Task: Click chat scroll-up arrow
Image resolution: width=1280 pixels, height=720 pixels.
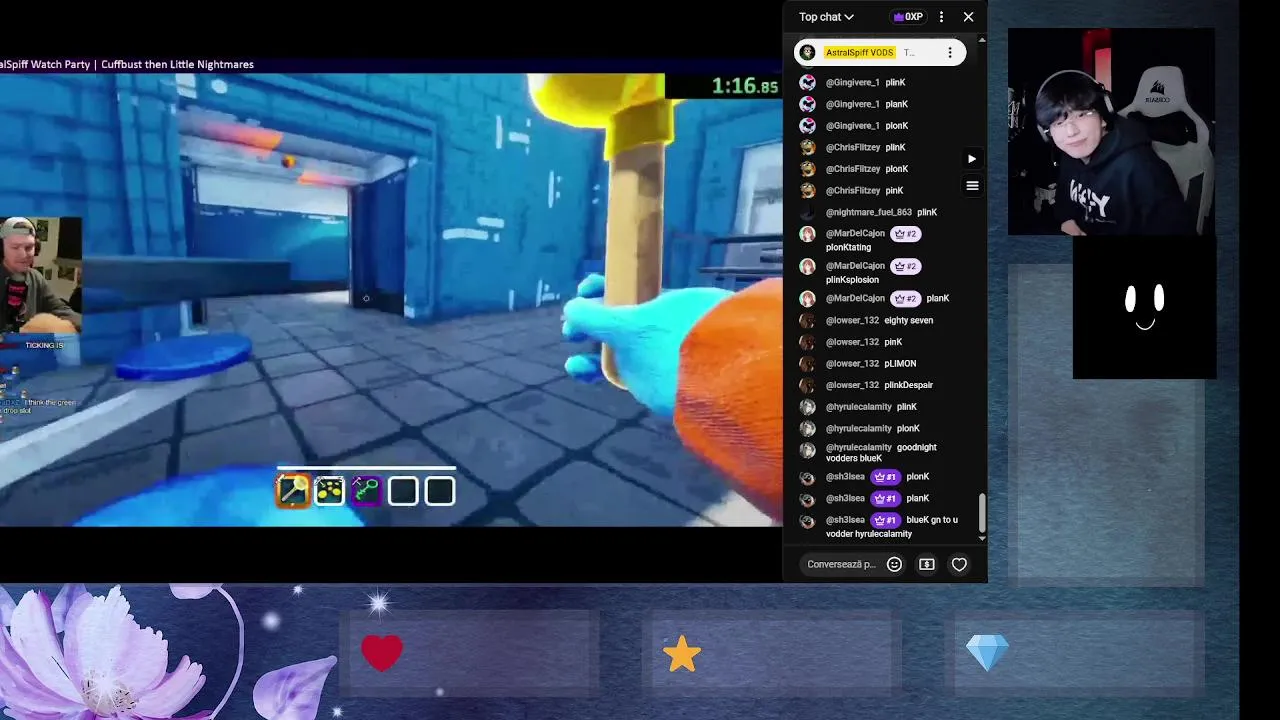Action: tap(982, 40)
